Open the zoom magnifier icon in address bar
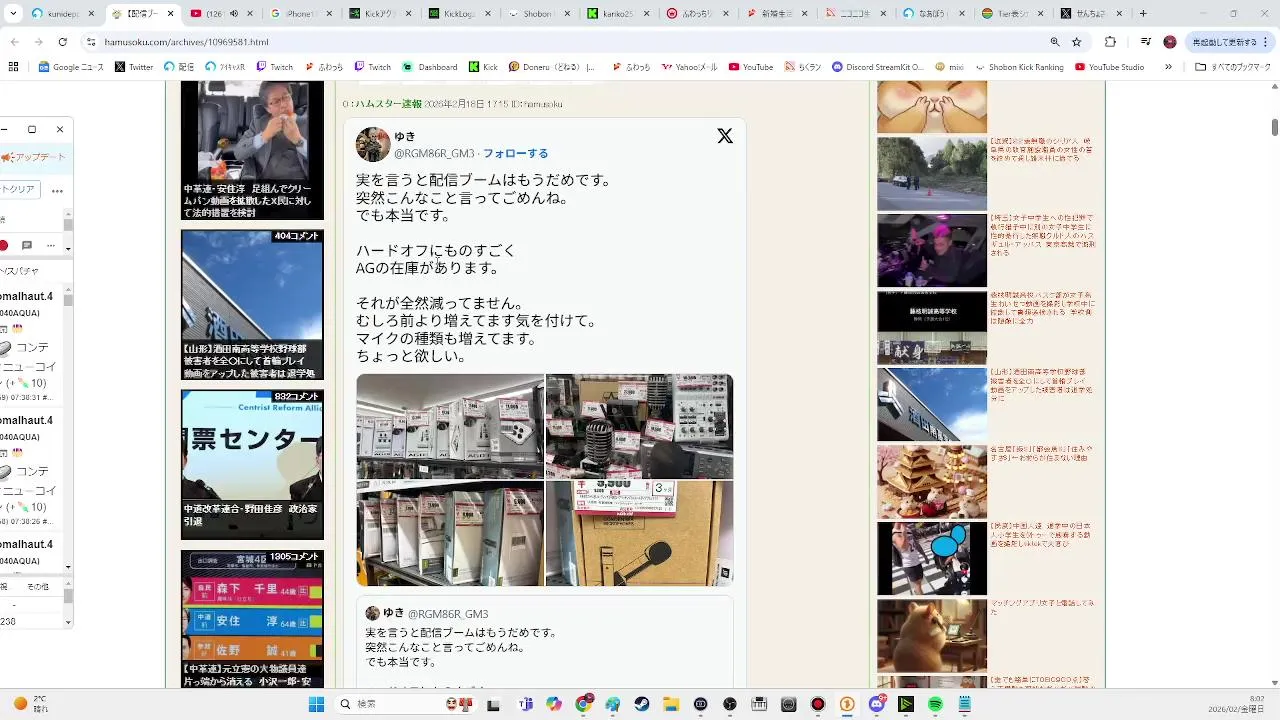This screenshot has height=720, width=1280. point(1055,42)
